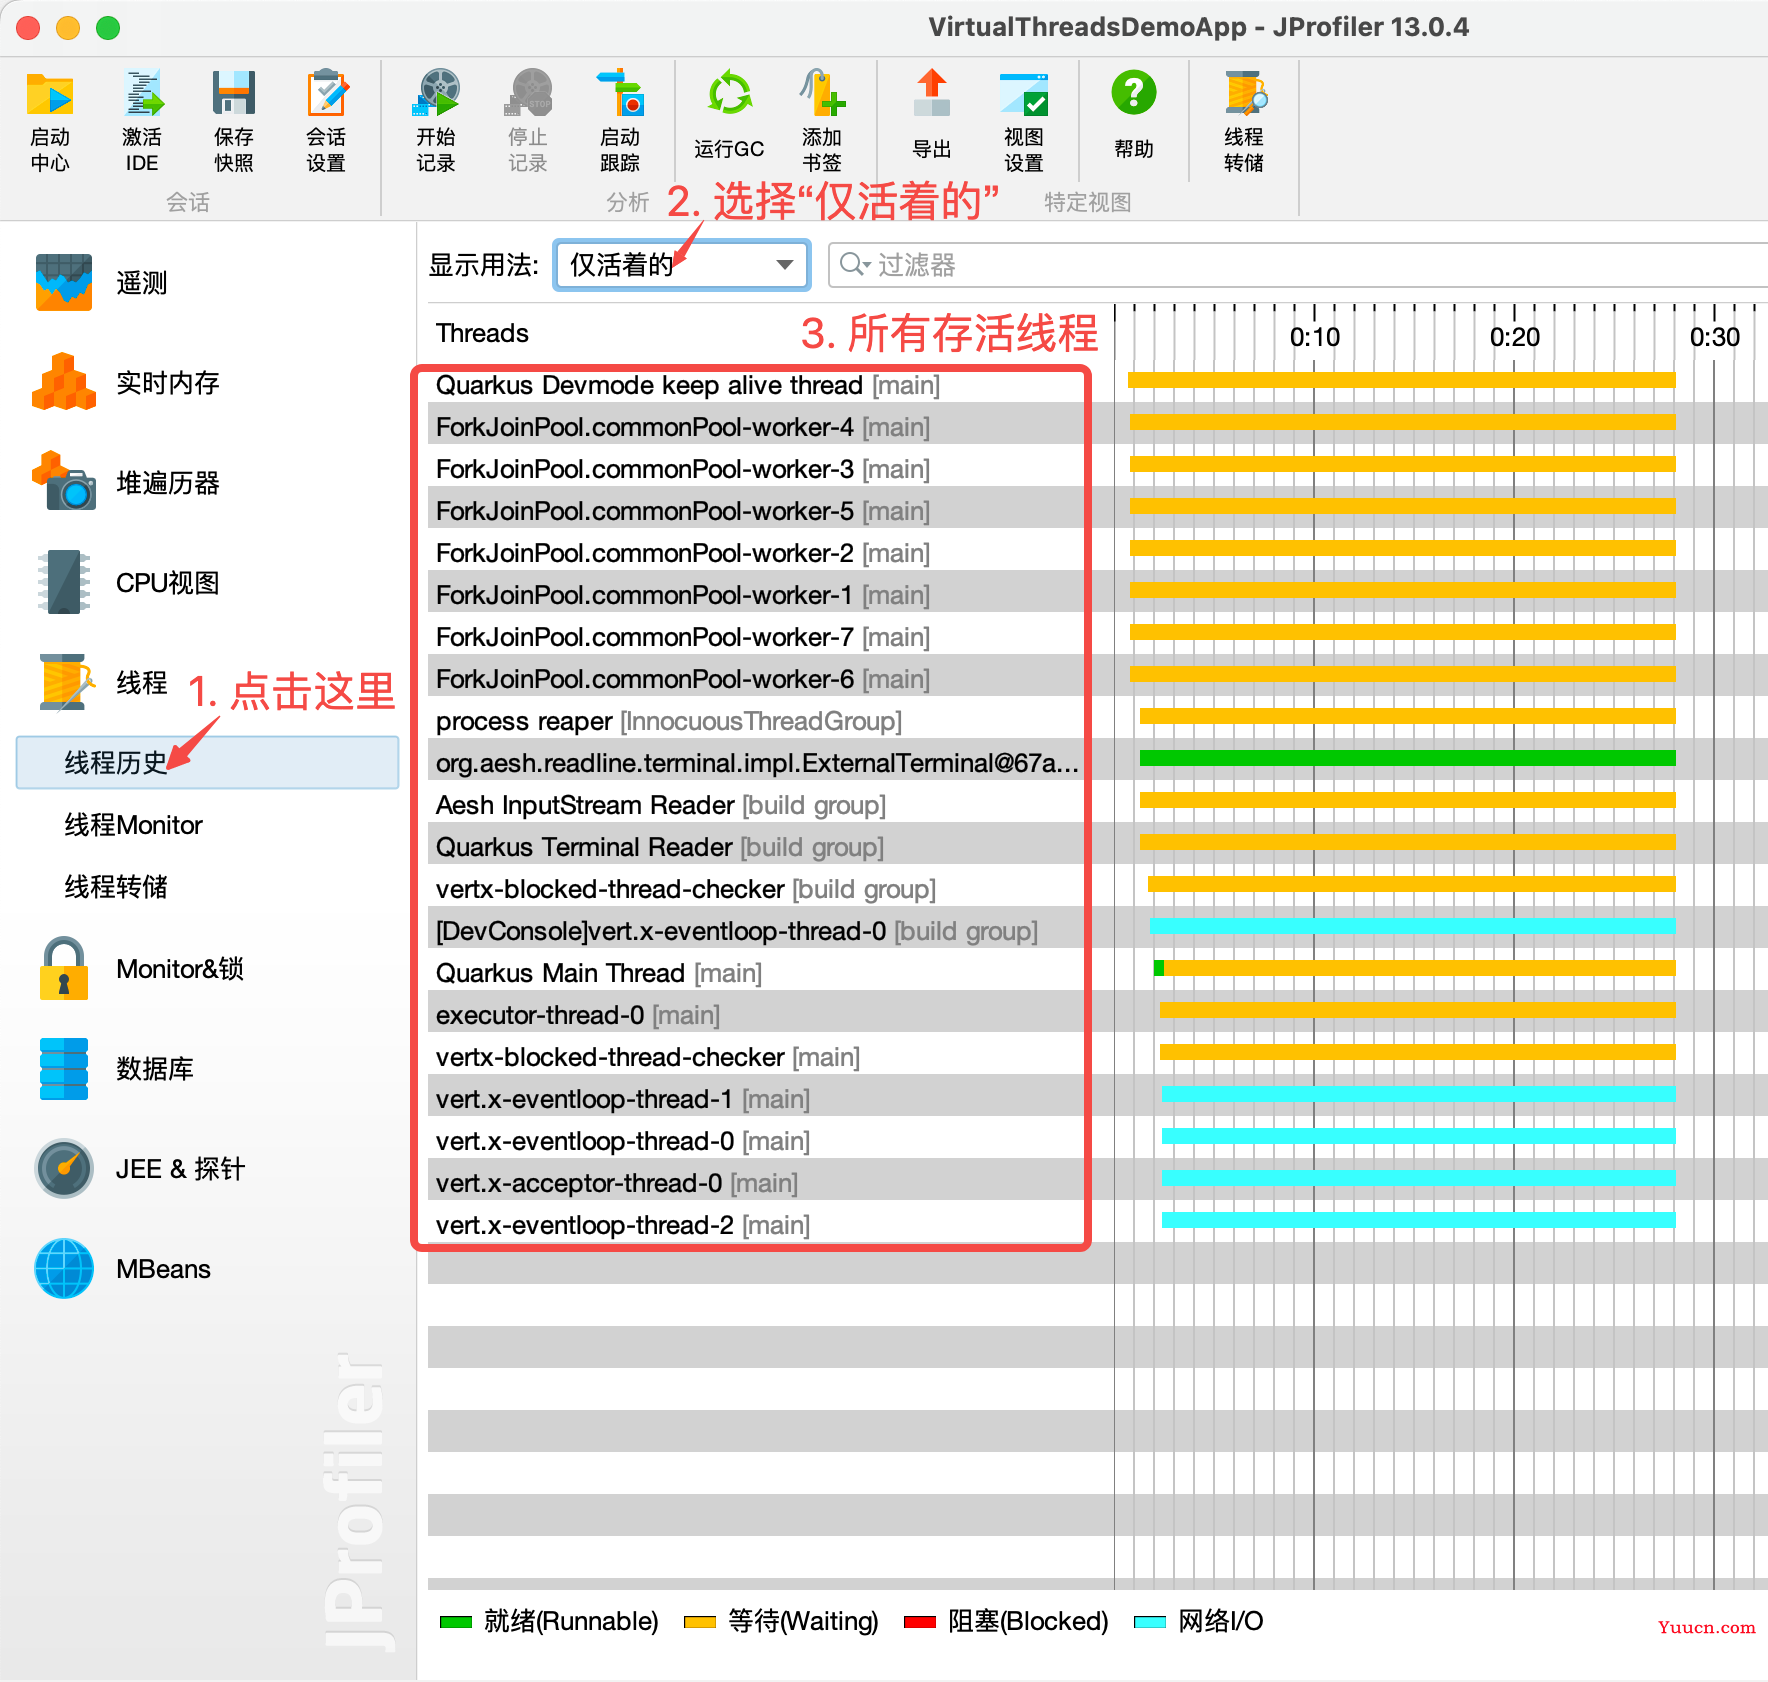The width and height of the screenshot is (1768, 1682).
Task: Open the Heap Walker (堆遍历器) section
Action: pos(126,483)
